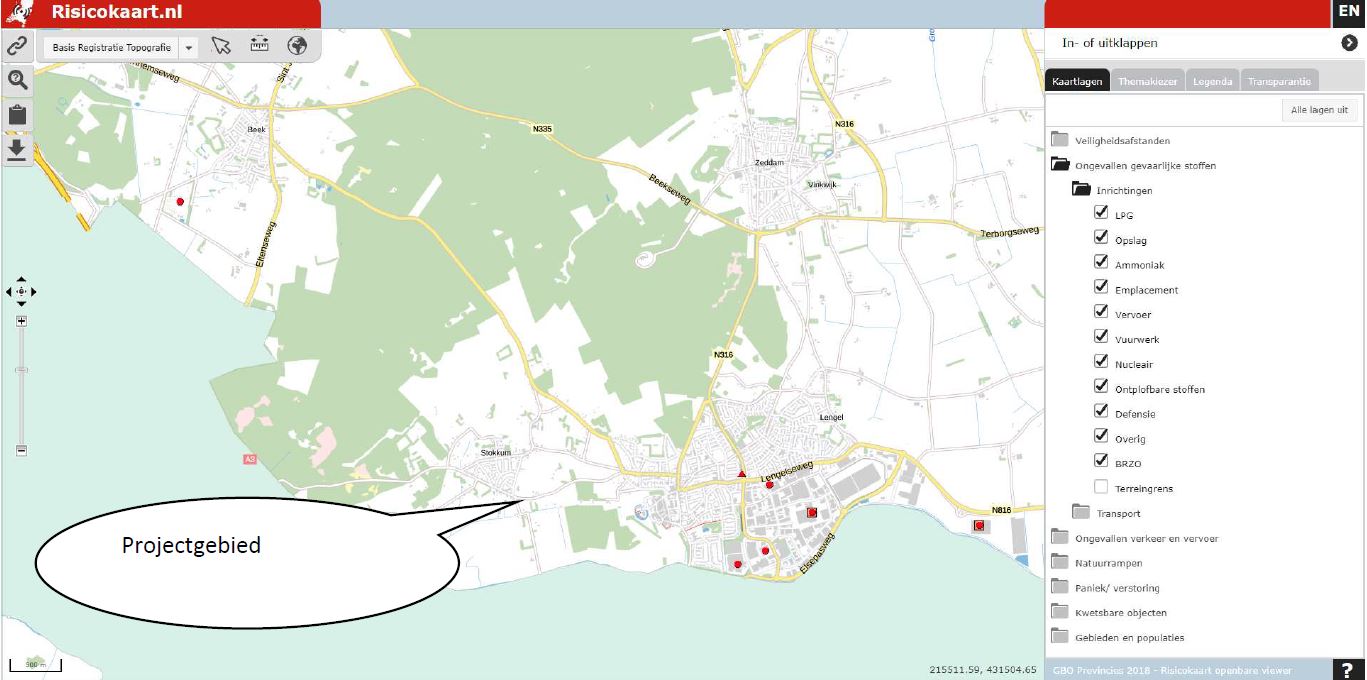The image size is (1367, 680).
Task: Collapse panel with In- of uitklappen arrow
Action: [x=1348, y=43]
